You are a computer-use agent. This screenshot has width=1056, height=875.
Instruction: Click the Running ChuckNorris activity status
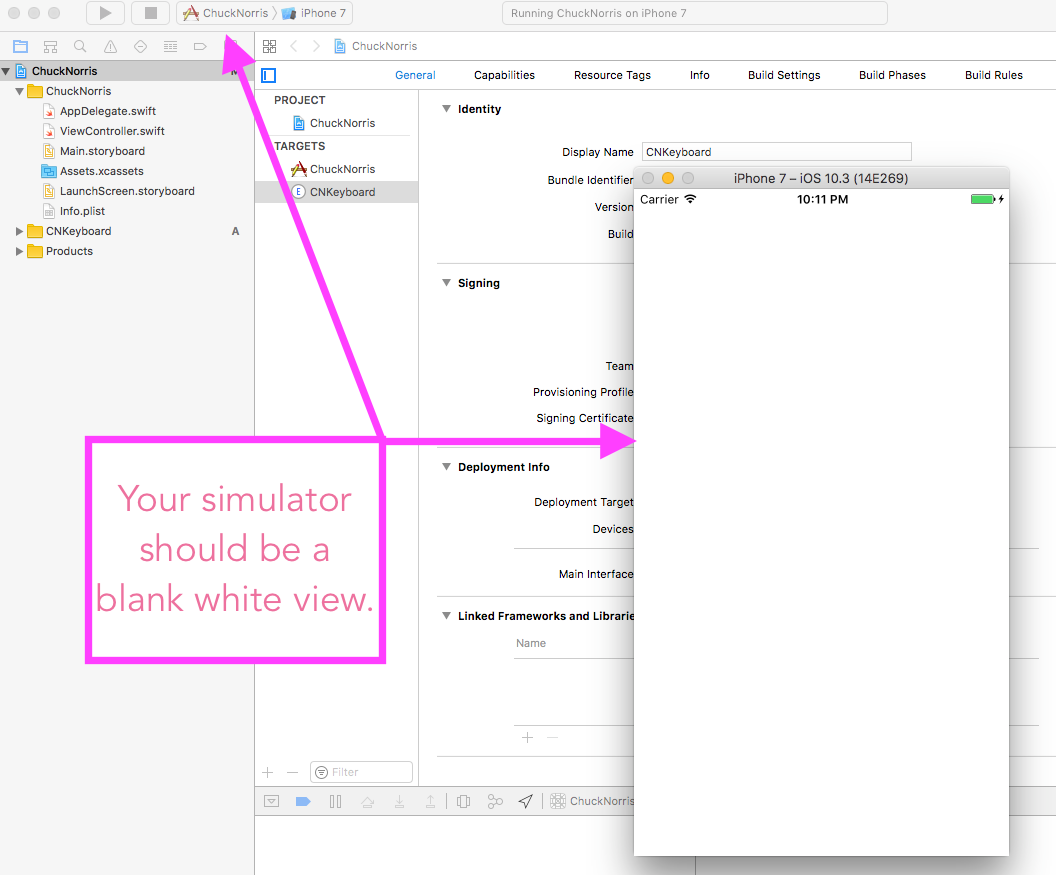(x=694, y=13)
